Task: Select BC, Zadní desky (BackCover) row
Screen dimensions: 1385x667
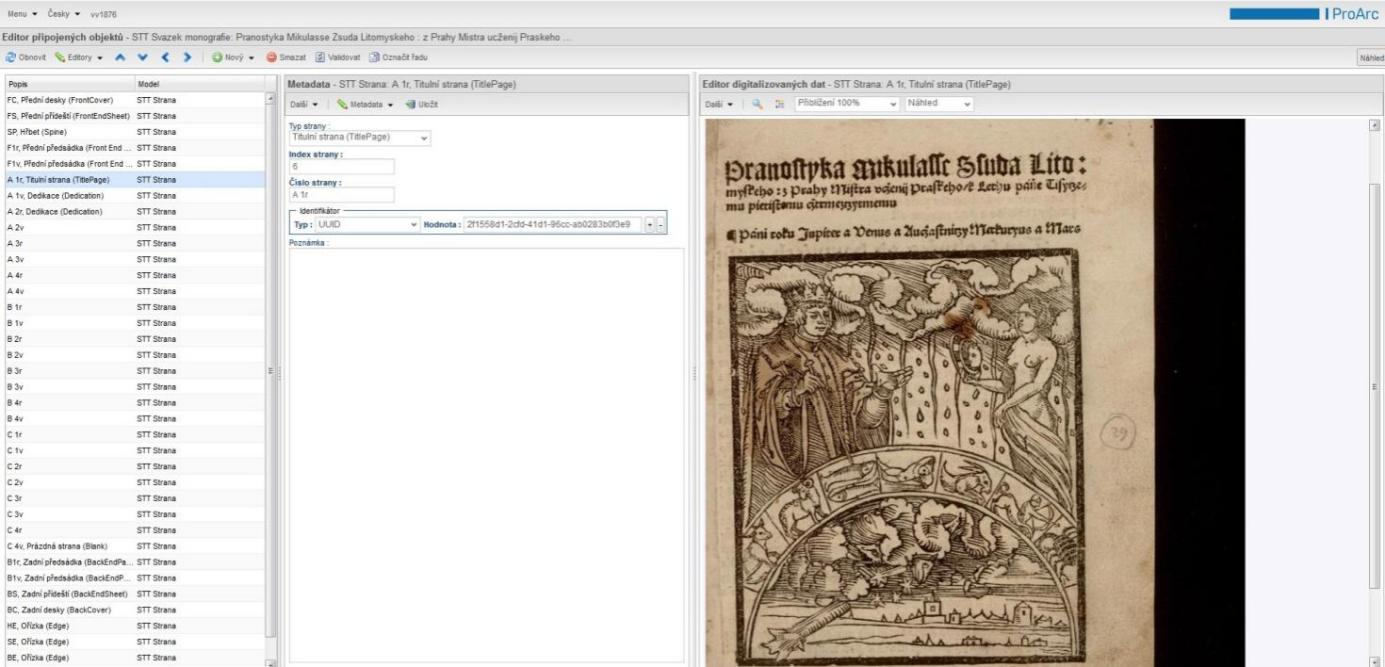Action: coord(134,610)
